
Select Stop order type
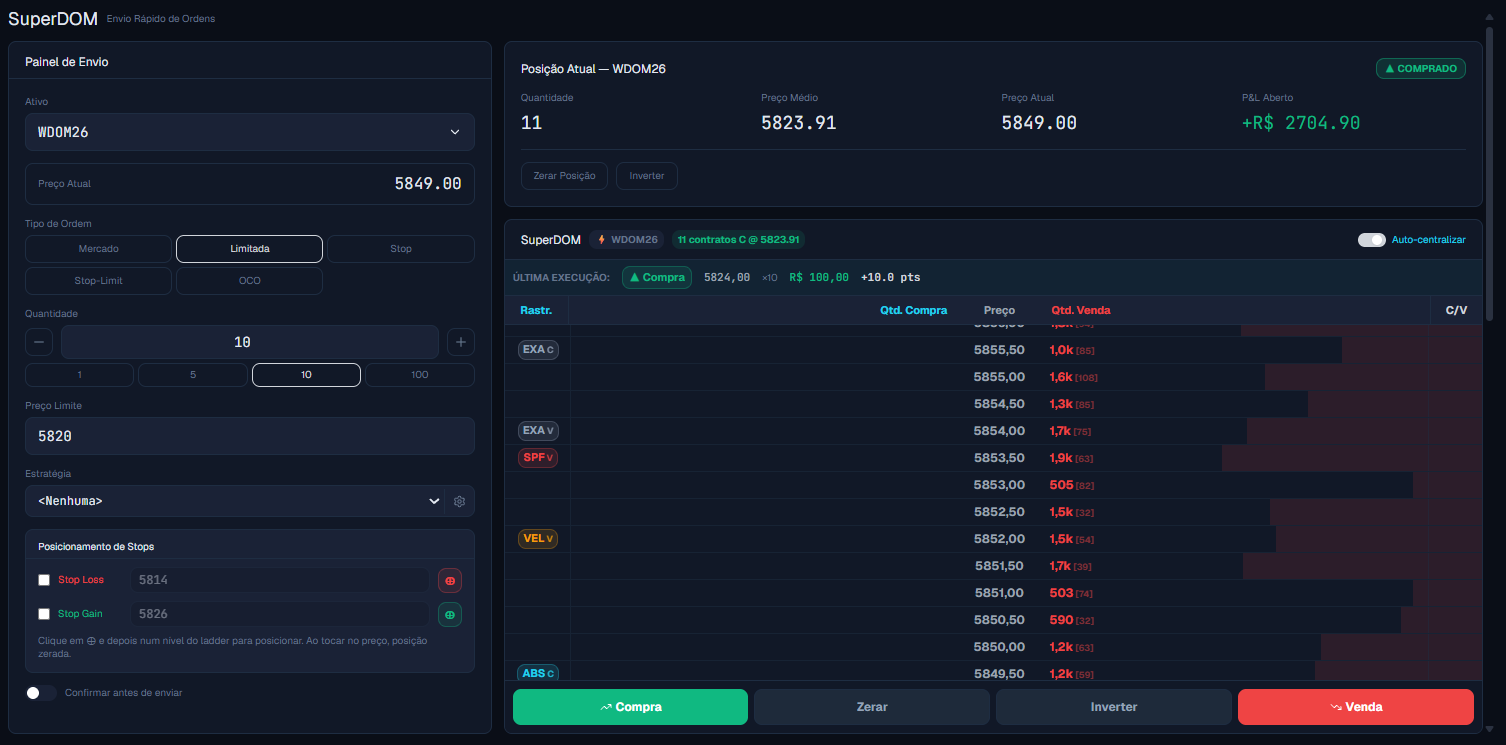click(x=401, y=248)
